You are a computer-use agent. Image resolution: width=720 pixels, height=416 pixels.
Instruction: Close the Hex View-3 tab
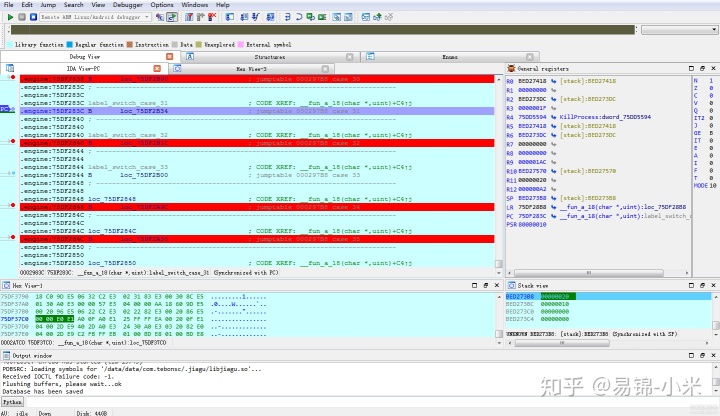point(325,69)
